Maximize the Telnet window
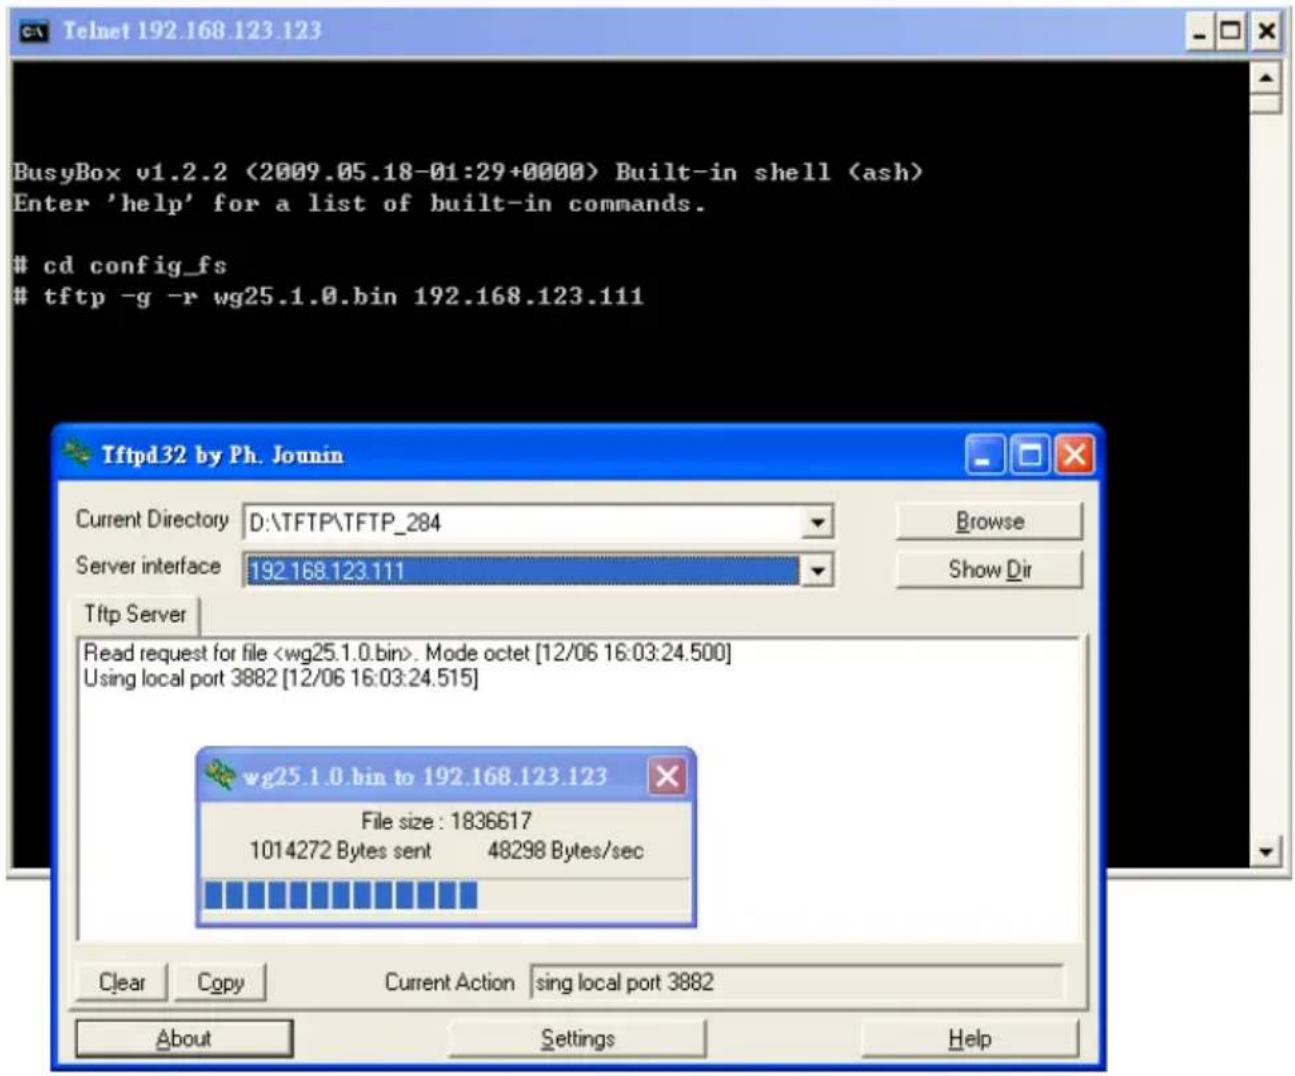1295x1076 pixels. 1232,32
